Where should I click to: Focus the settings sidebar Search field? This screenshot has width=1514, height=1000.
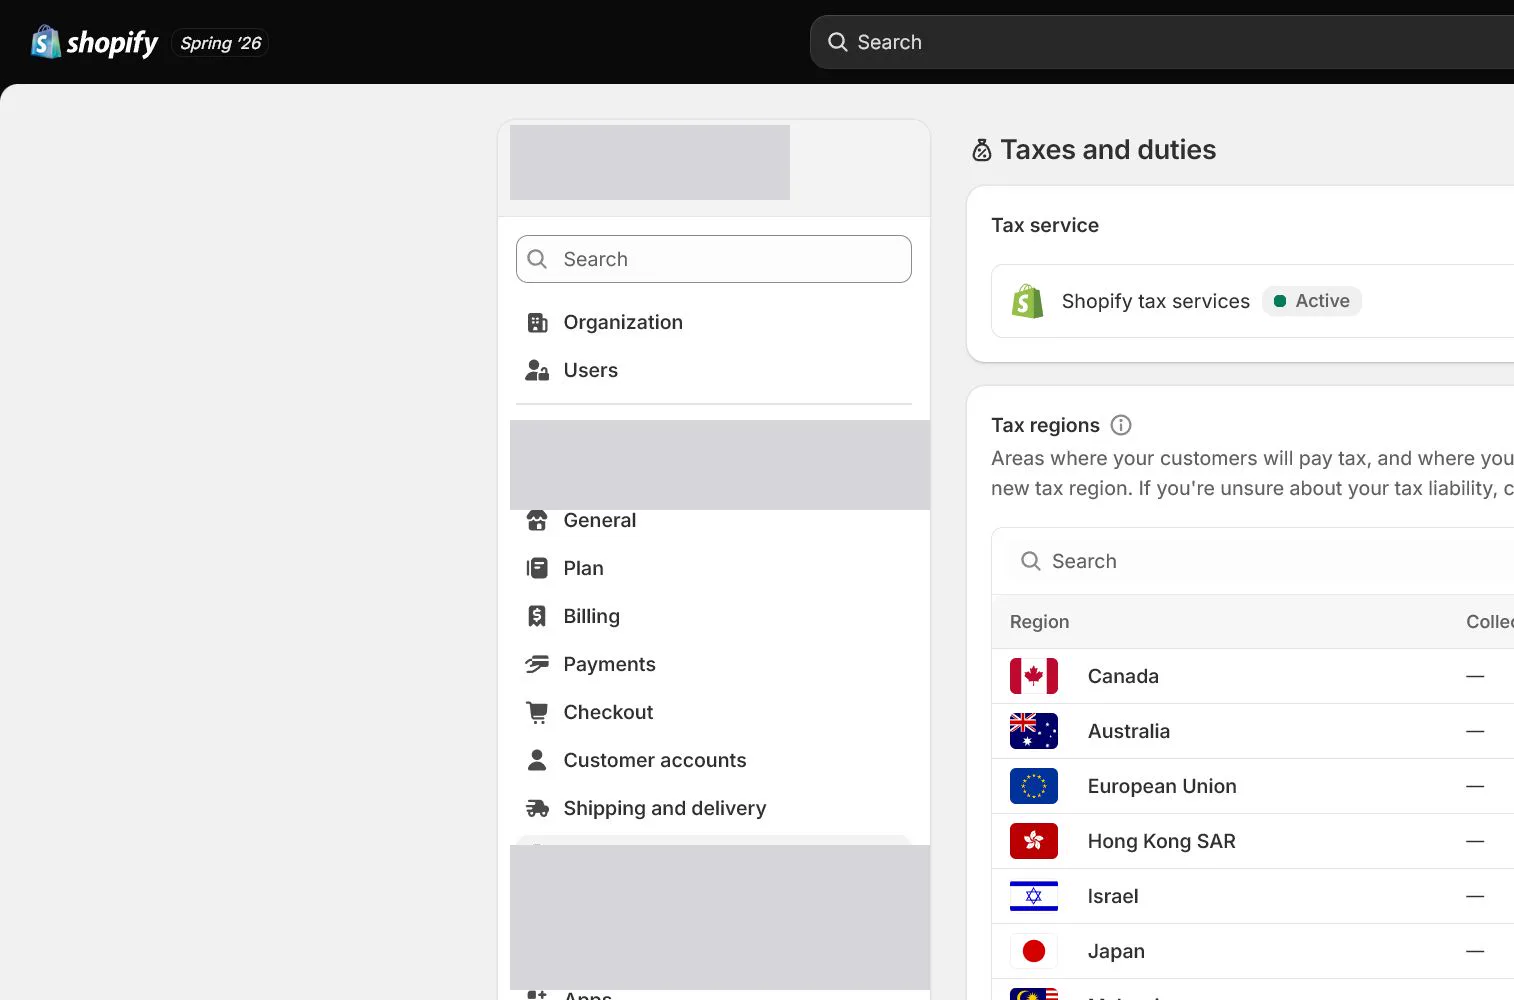714,259
